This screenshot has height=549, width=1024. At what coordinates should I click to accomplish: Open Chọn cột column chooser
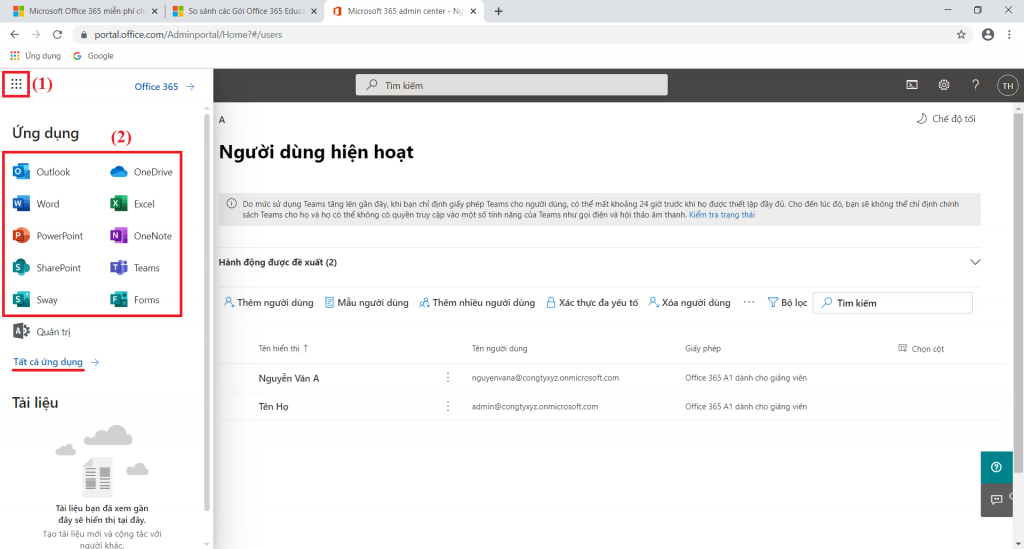click(921, 349)
